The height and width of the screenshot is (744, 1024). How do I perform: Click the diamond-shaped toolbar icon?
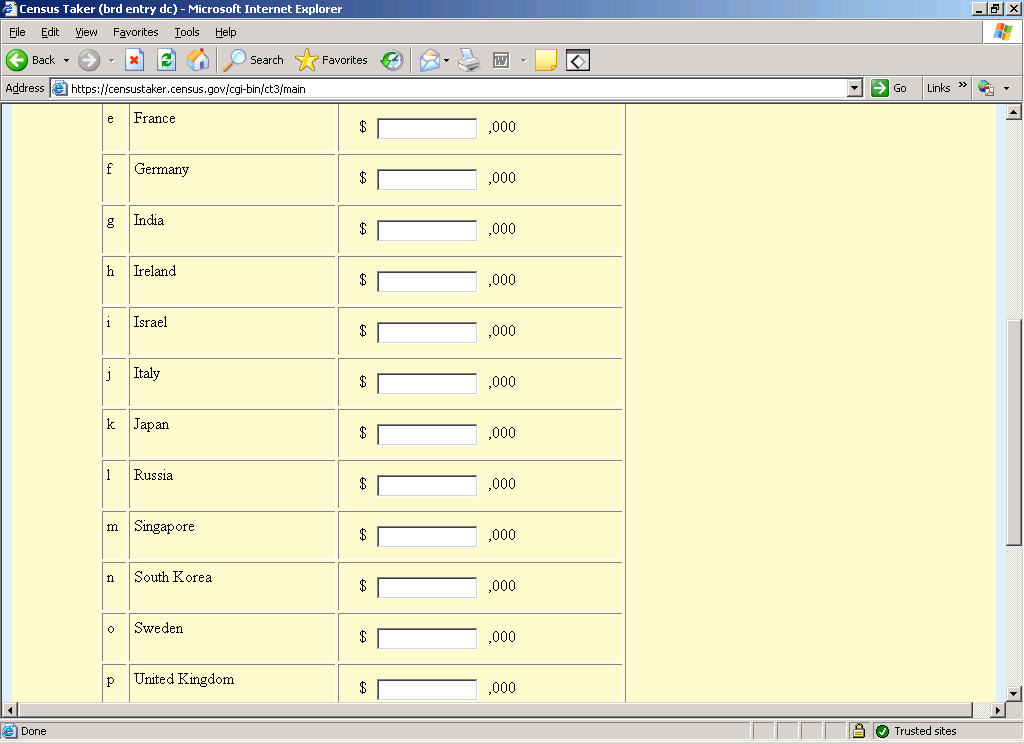[x=578, y=60]
